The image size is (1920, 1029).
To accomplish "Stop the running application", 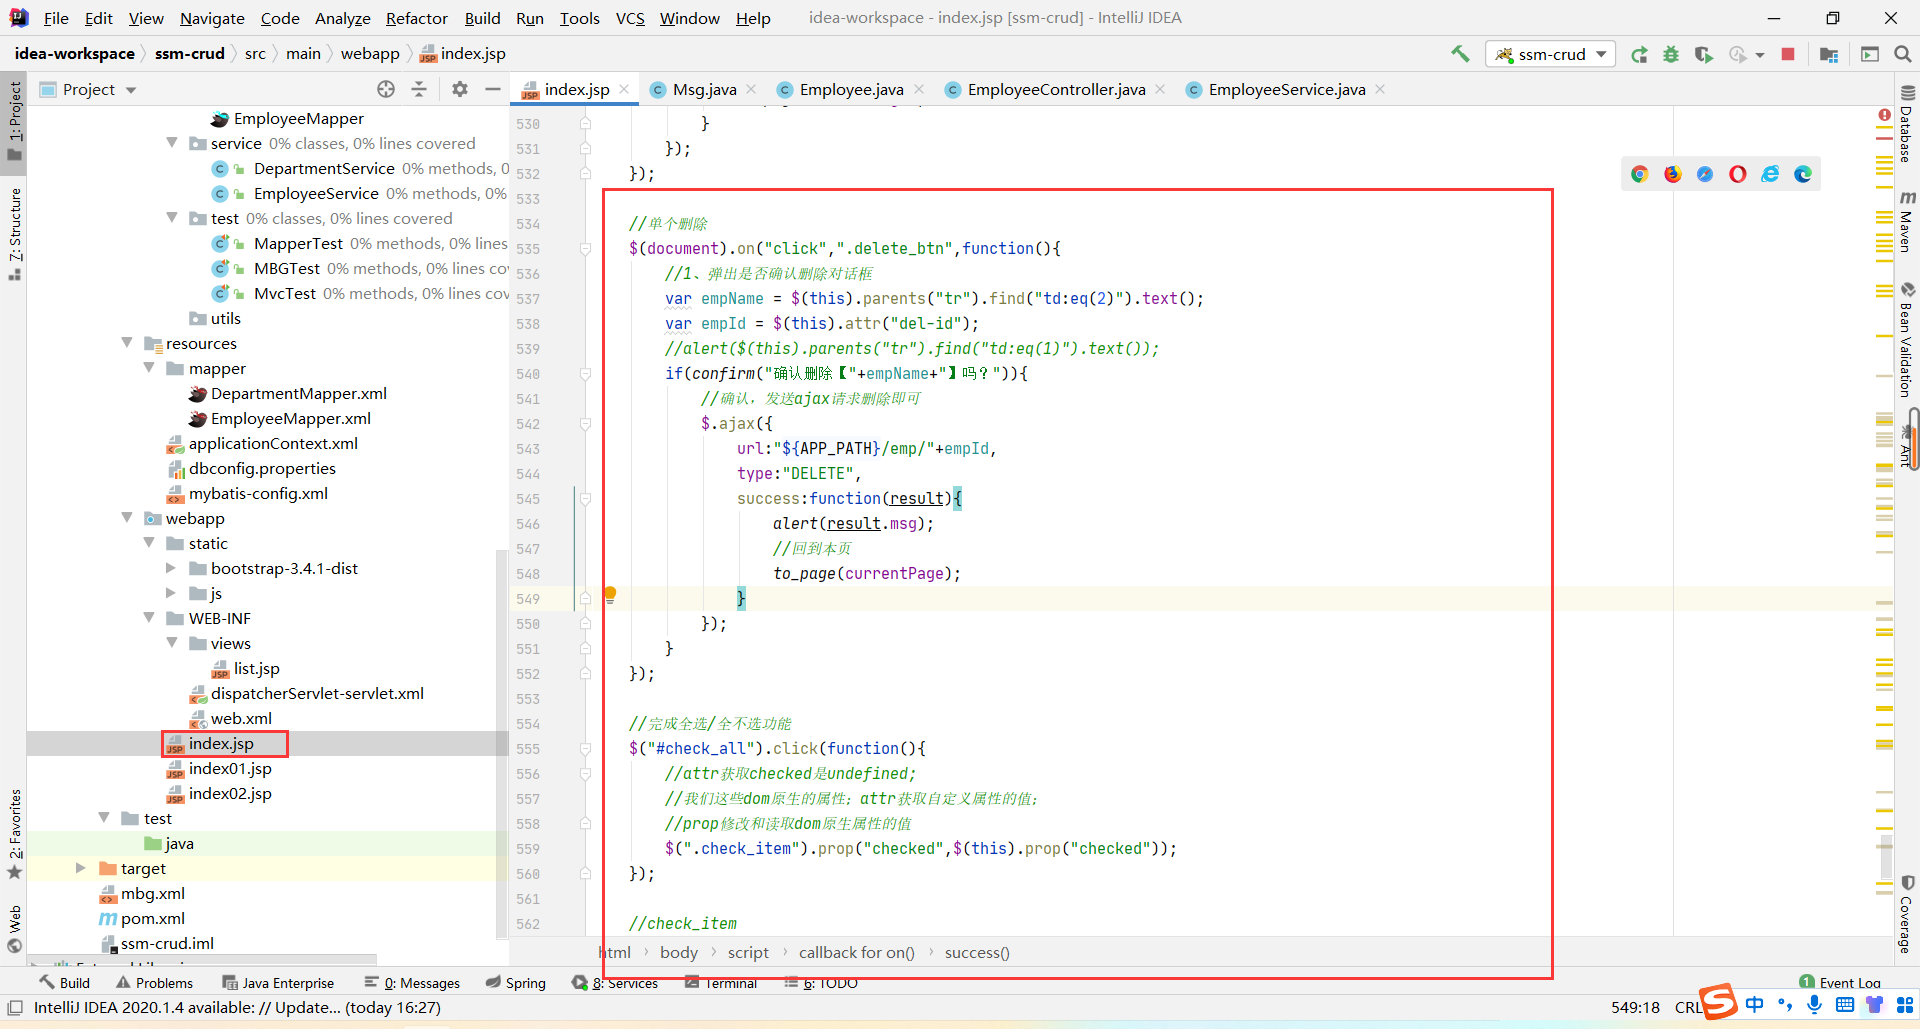I will click(x=1788, y=54).
